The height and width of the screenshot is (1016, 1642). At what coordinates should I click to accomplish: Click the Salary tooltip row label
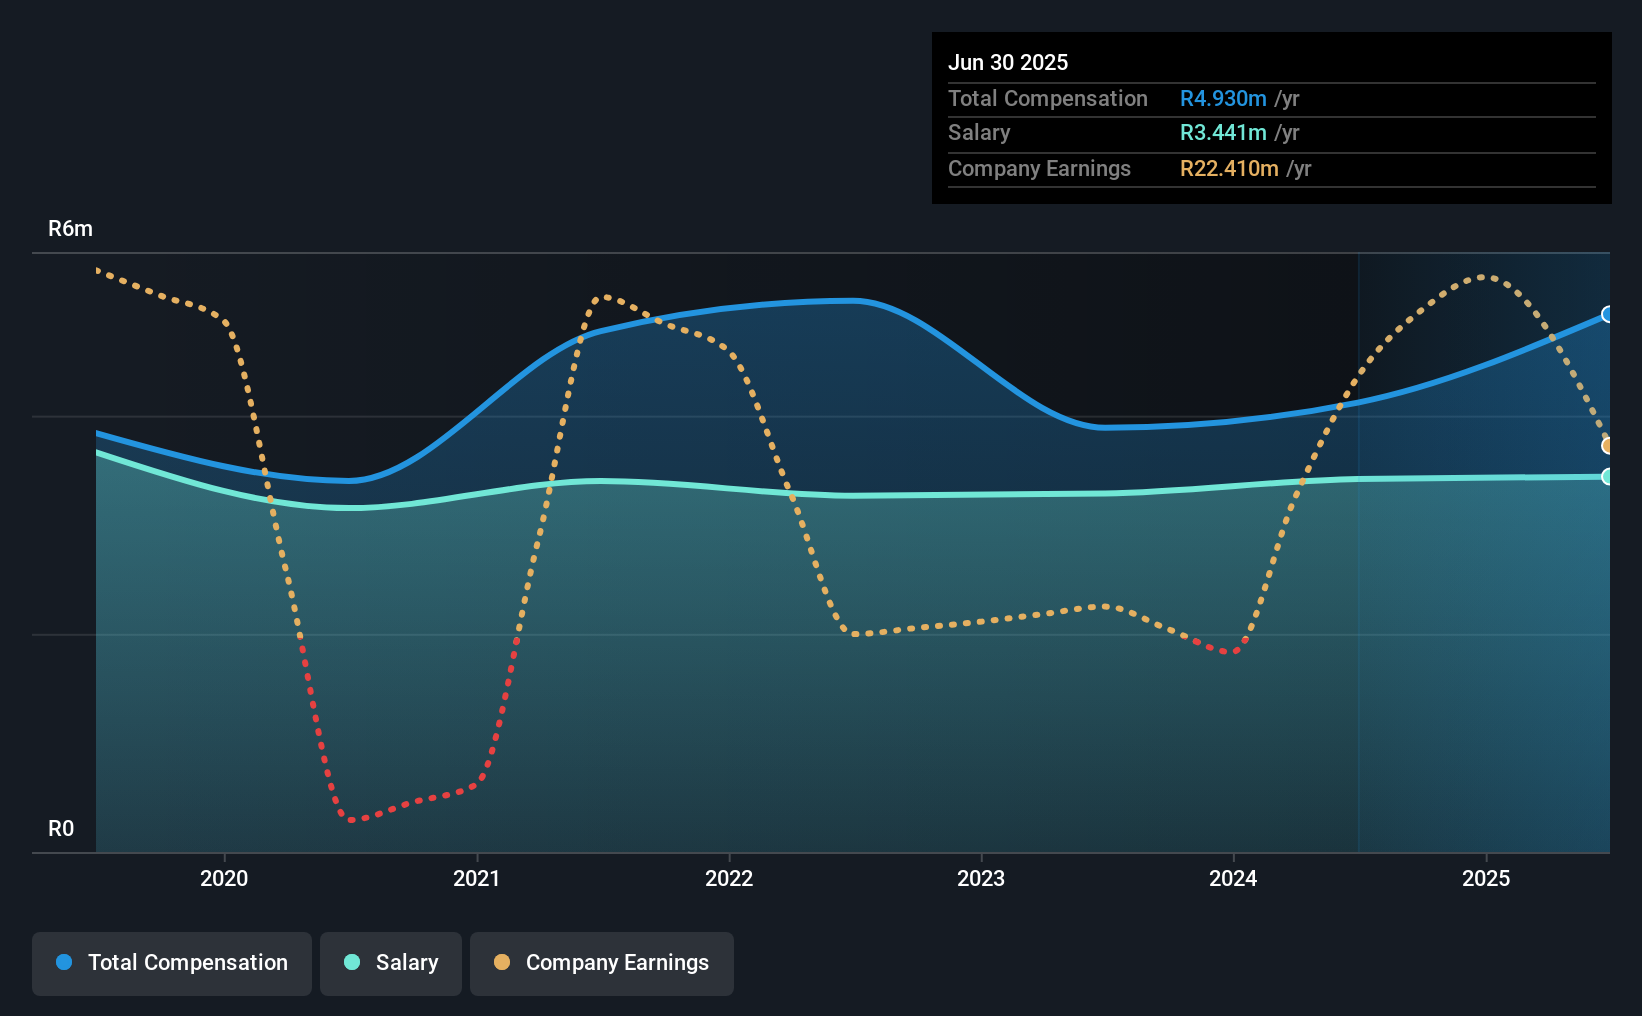point(979,133)
